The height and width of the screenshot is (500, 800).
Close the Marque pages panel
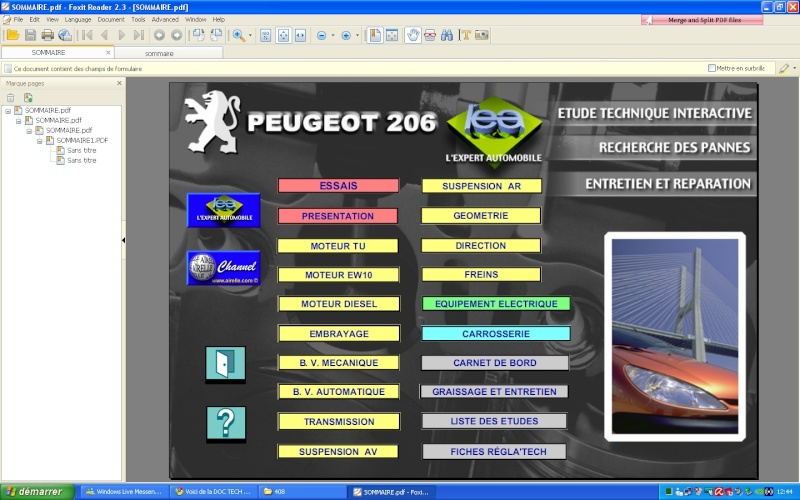(x=119, y=83)
